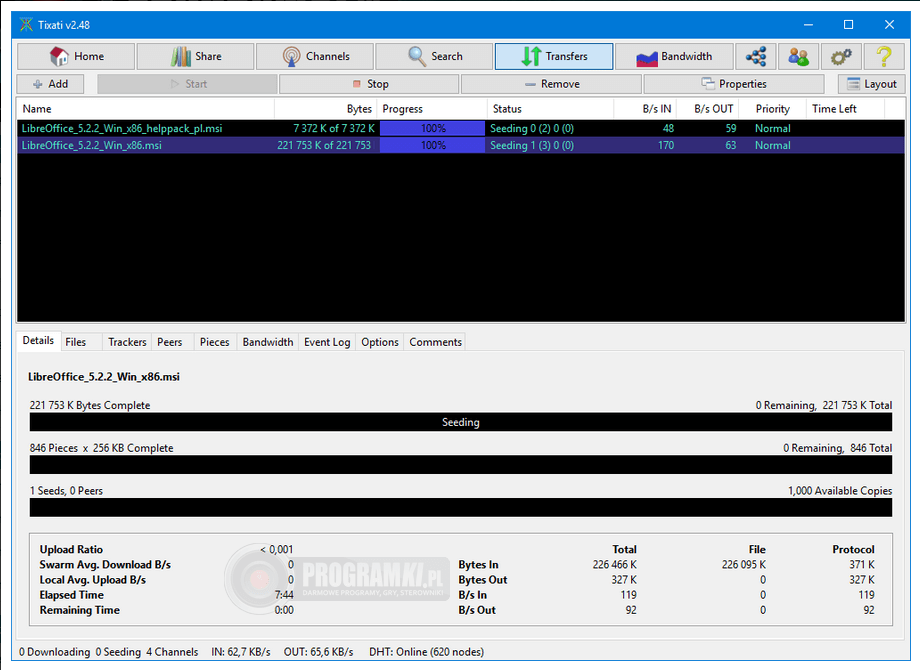920x670 pixels.
Task: Click the Seeding bytes progress bar
Action: tap(461, 422)
